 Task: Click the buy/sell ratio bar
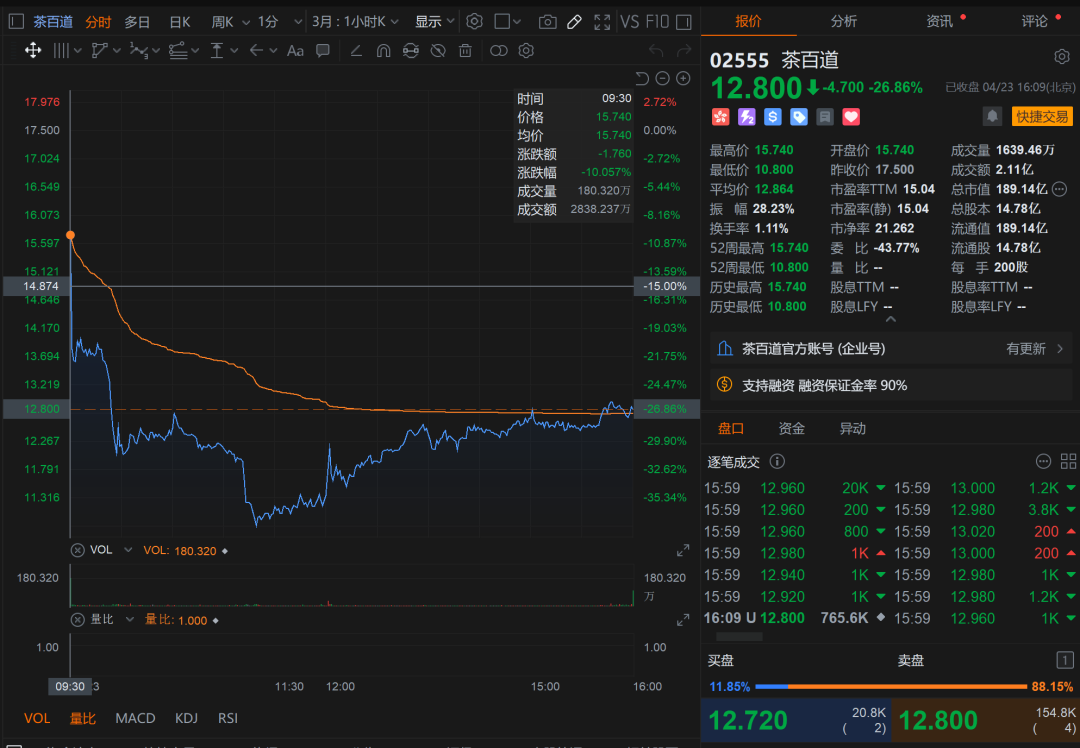[891, 686]
